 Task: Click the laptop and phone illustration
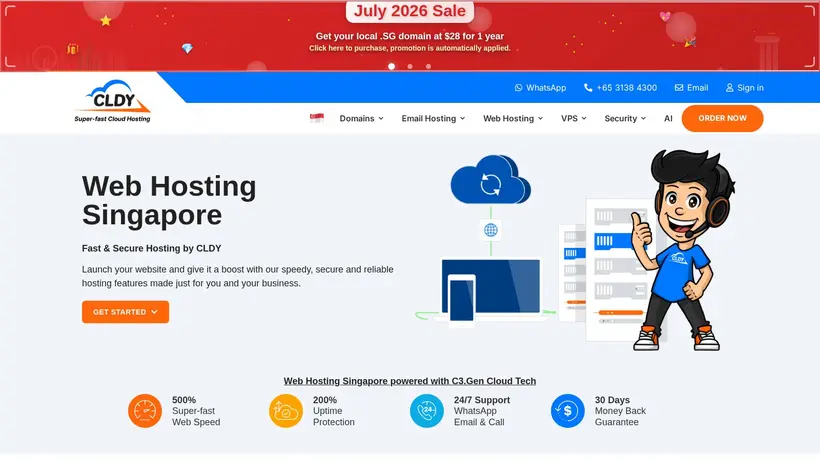click(490, 291)
